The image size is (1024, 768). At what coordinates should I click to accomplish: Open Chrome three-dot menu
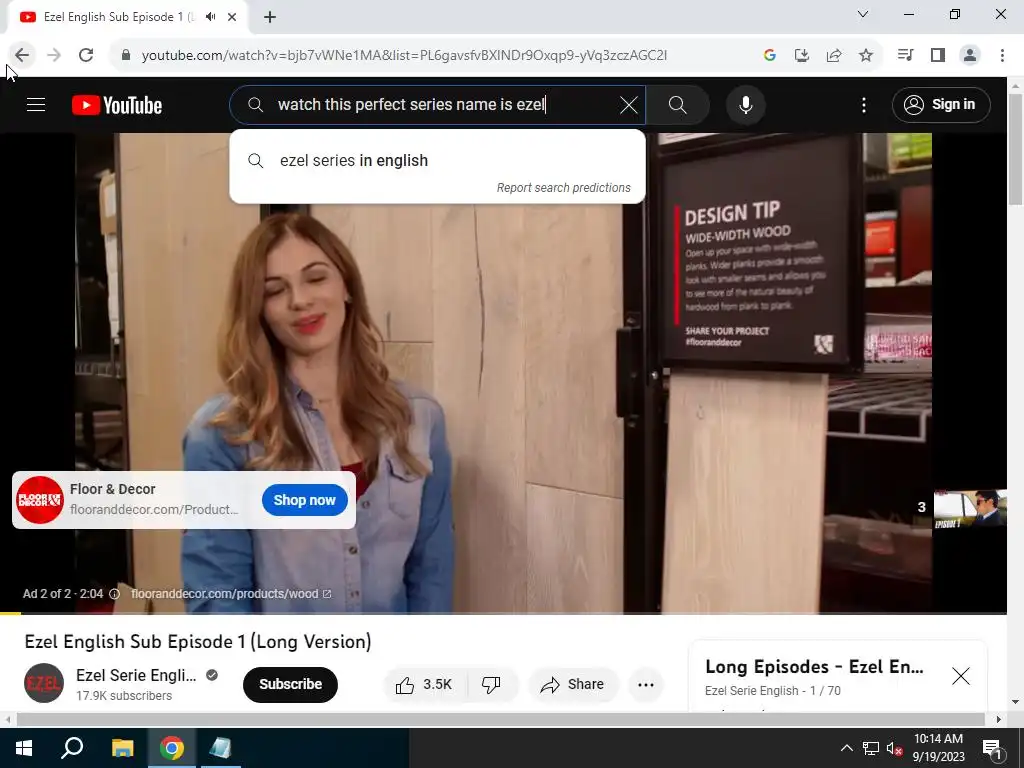(x=1002, y=55)
